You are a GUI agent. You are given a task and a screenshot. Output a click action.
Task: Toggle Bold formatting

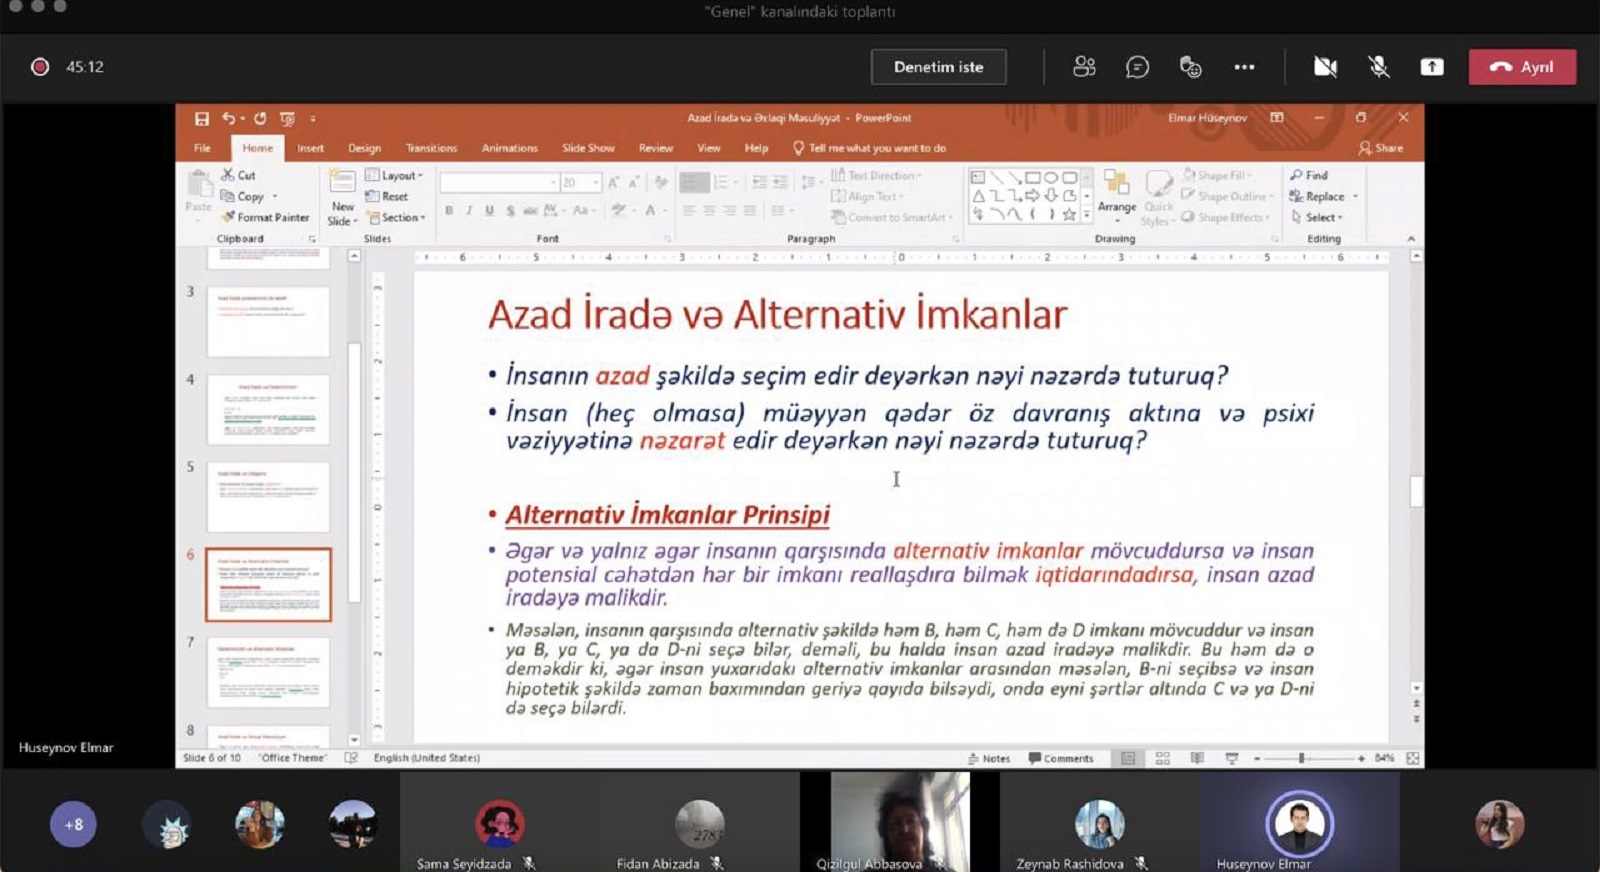[x=449, y=210]
